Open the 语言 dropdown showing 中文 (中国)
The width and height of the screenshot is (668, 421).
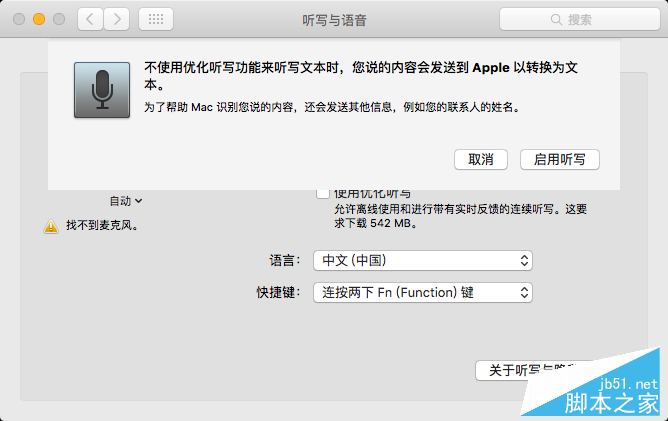click(x=423, y=260)
